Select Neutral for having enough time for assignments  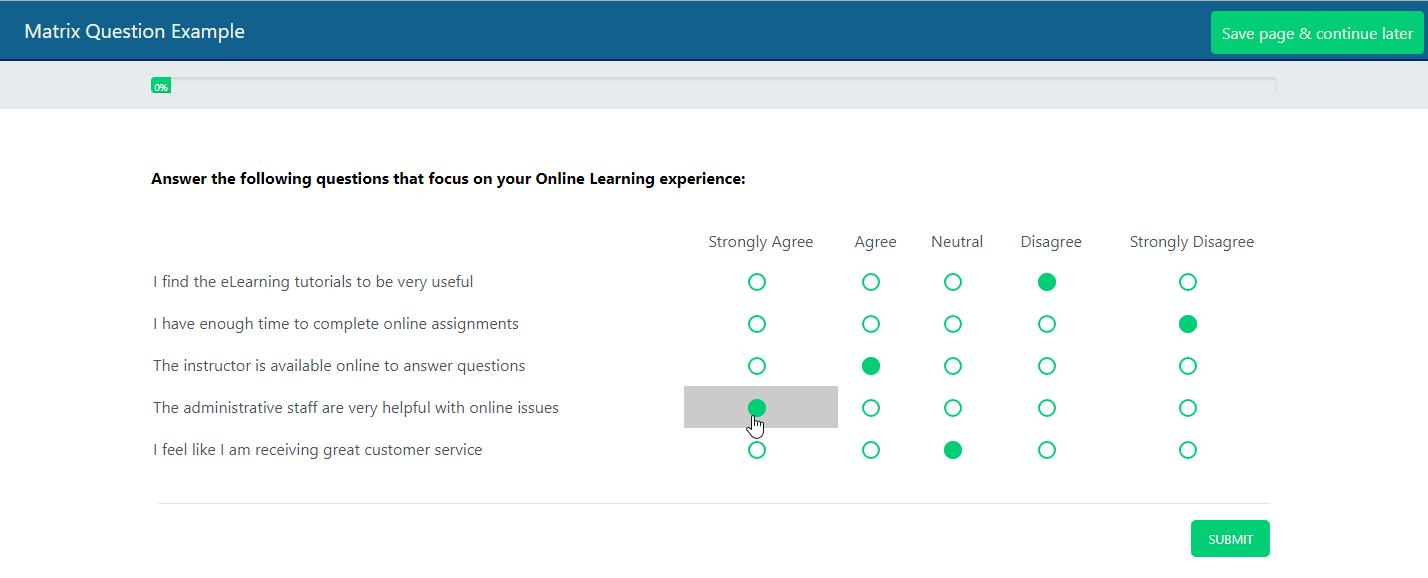coord(953,323)
